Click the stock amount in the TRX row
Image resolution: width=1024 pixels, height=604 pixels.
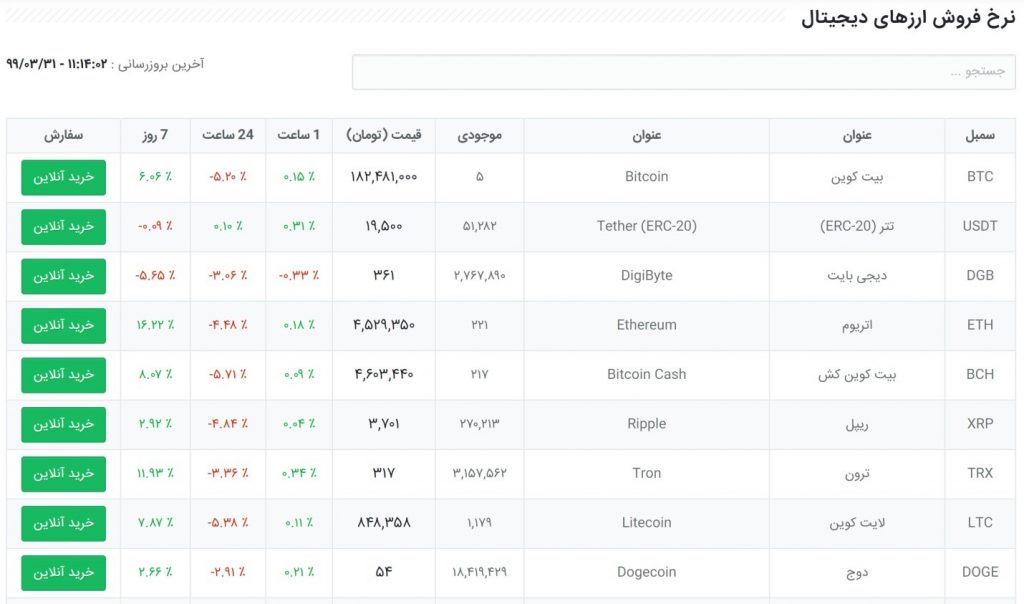pyautogui.click(x=479, y=473)
